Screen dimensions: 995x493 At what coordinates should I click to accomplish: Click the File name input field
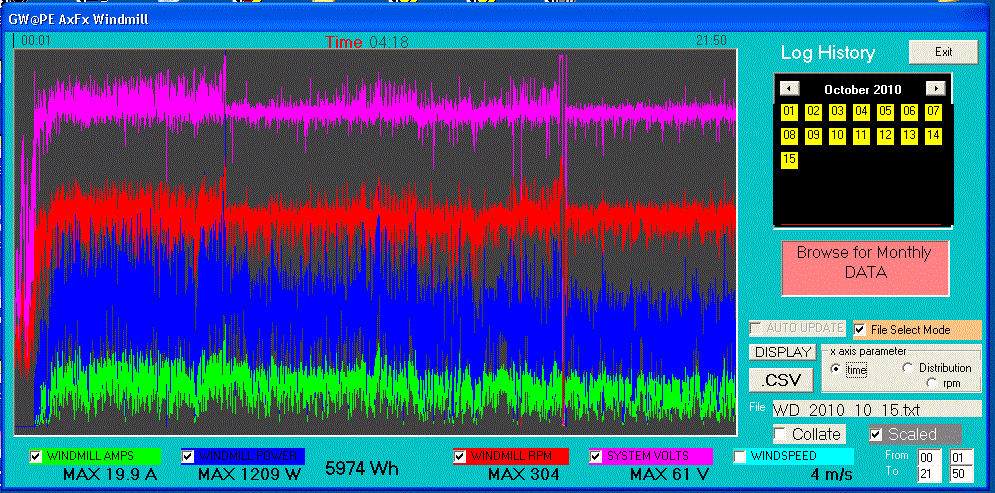point(876,408)
